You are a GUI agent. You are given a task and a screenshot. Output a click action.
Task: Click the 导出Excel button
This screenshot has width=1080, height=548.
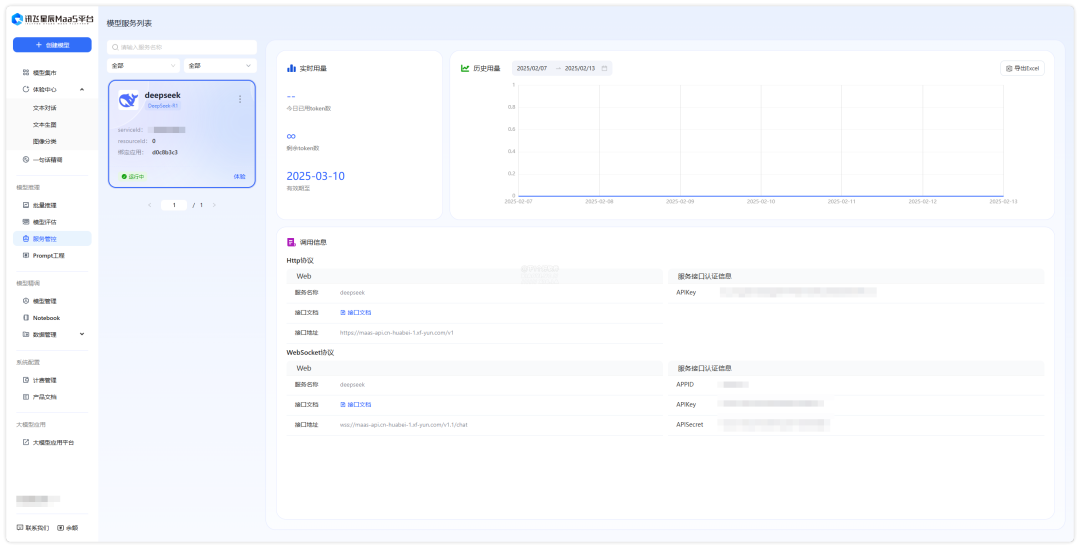[1023, 68]
